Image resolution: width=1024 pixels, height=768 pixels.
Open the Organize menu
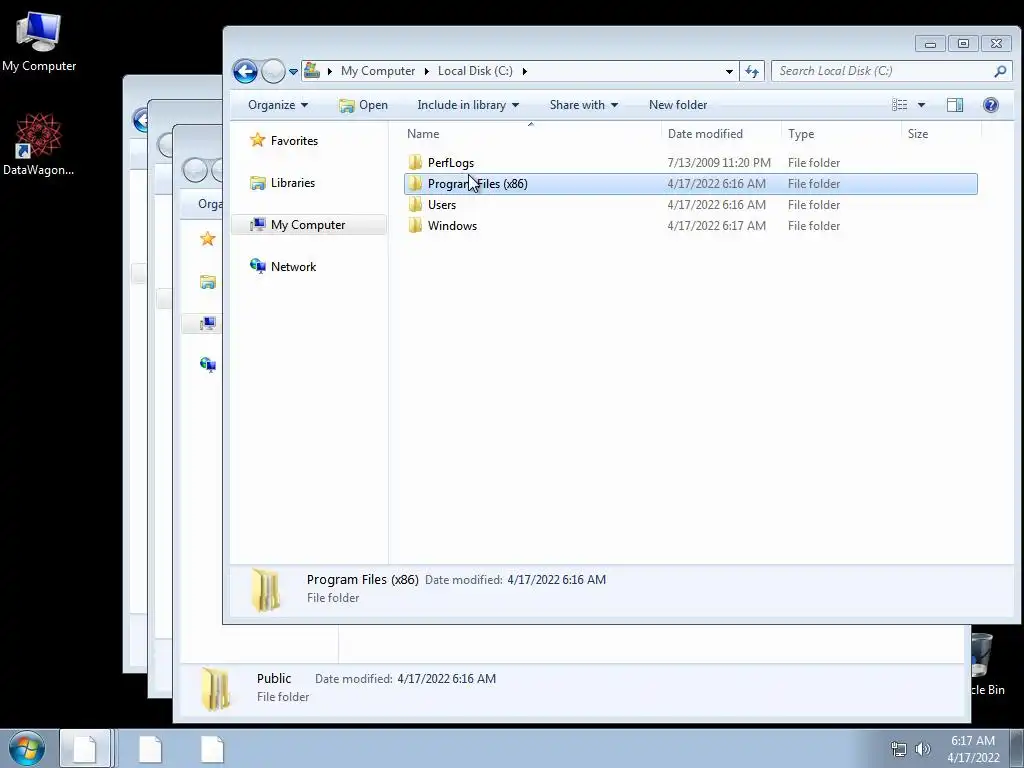pyautogui.click(x=278, y=104)
